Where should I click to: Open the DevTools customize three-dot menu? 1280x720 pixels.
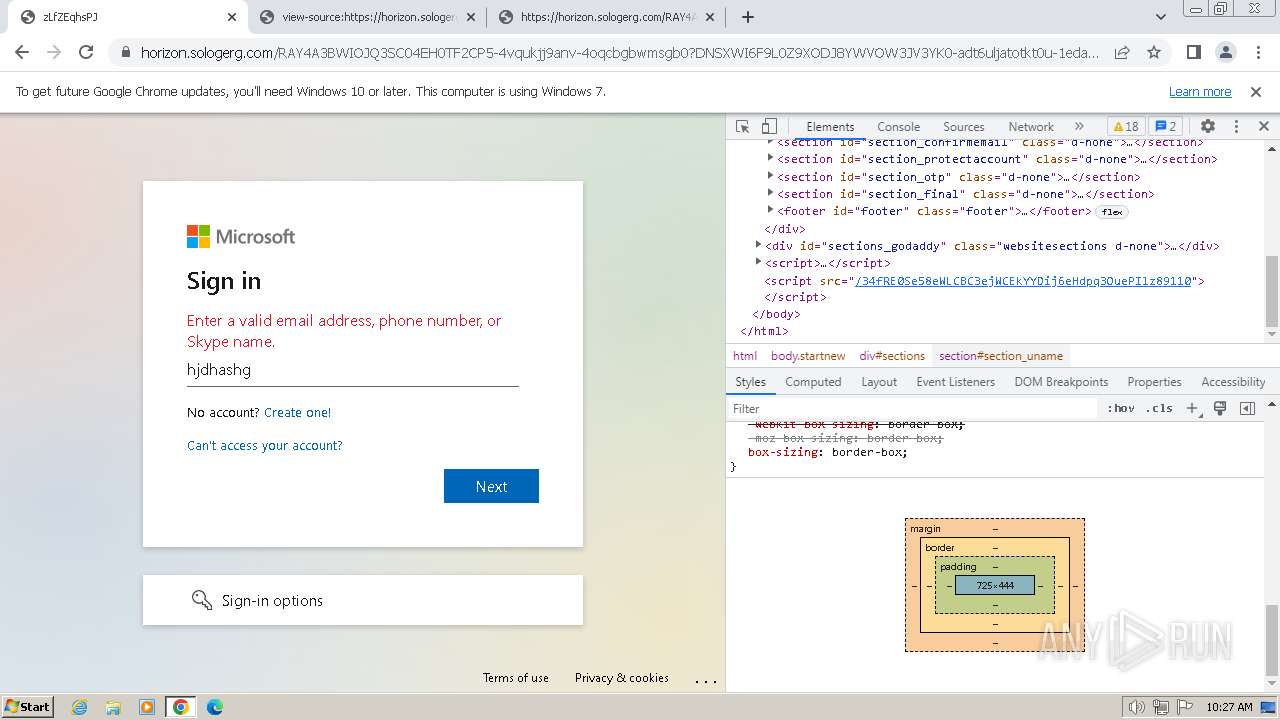click(x=1236, y=127)
